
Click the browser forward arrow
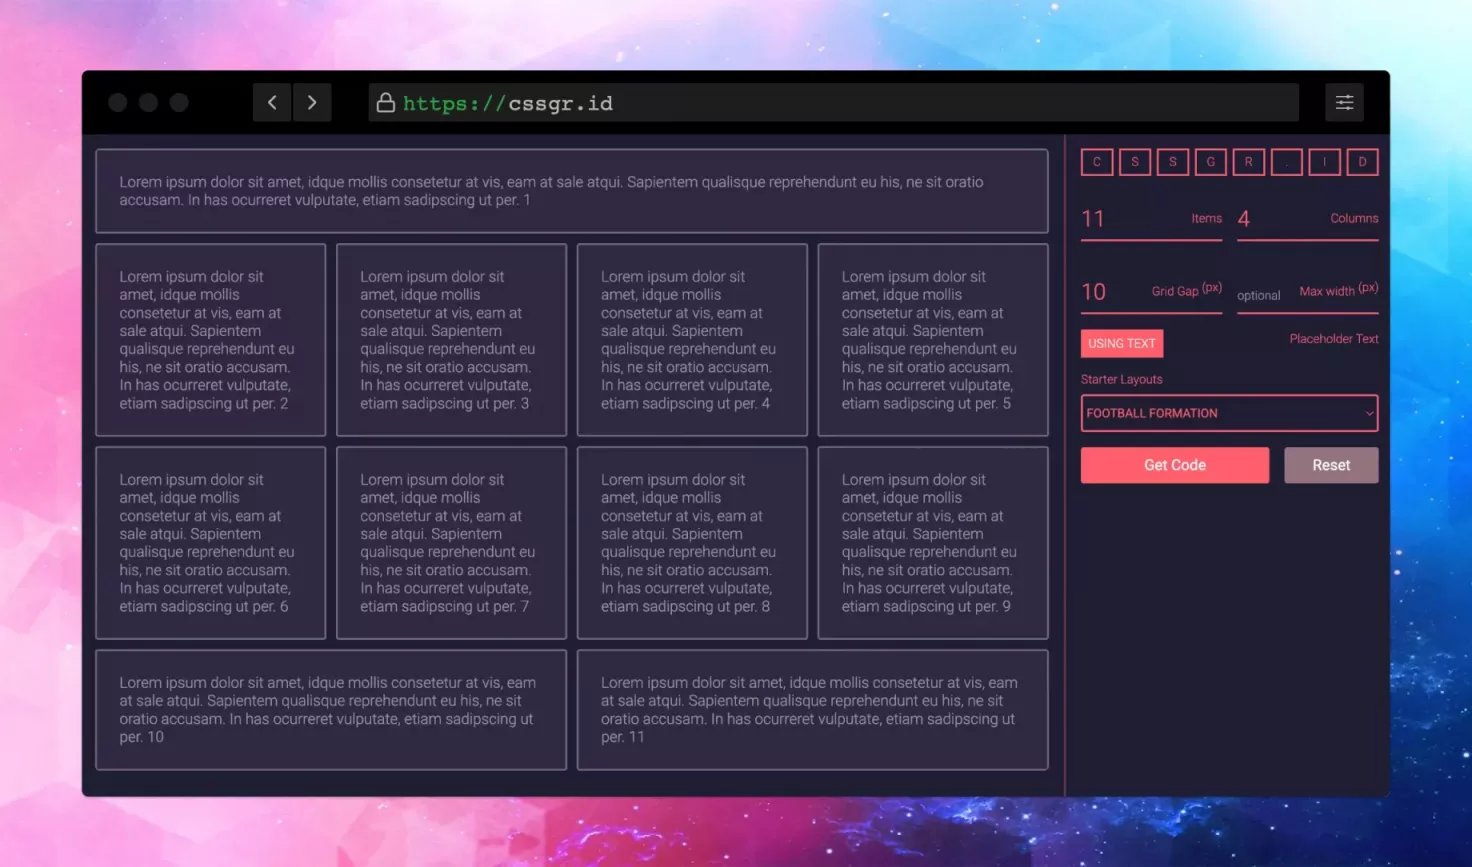pos(312,103)
